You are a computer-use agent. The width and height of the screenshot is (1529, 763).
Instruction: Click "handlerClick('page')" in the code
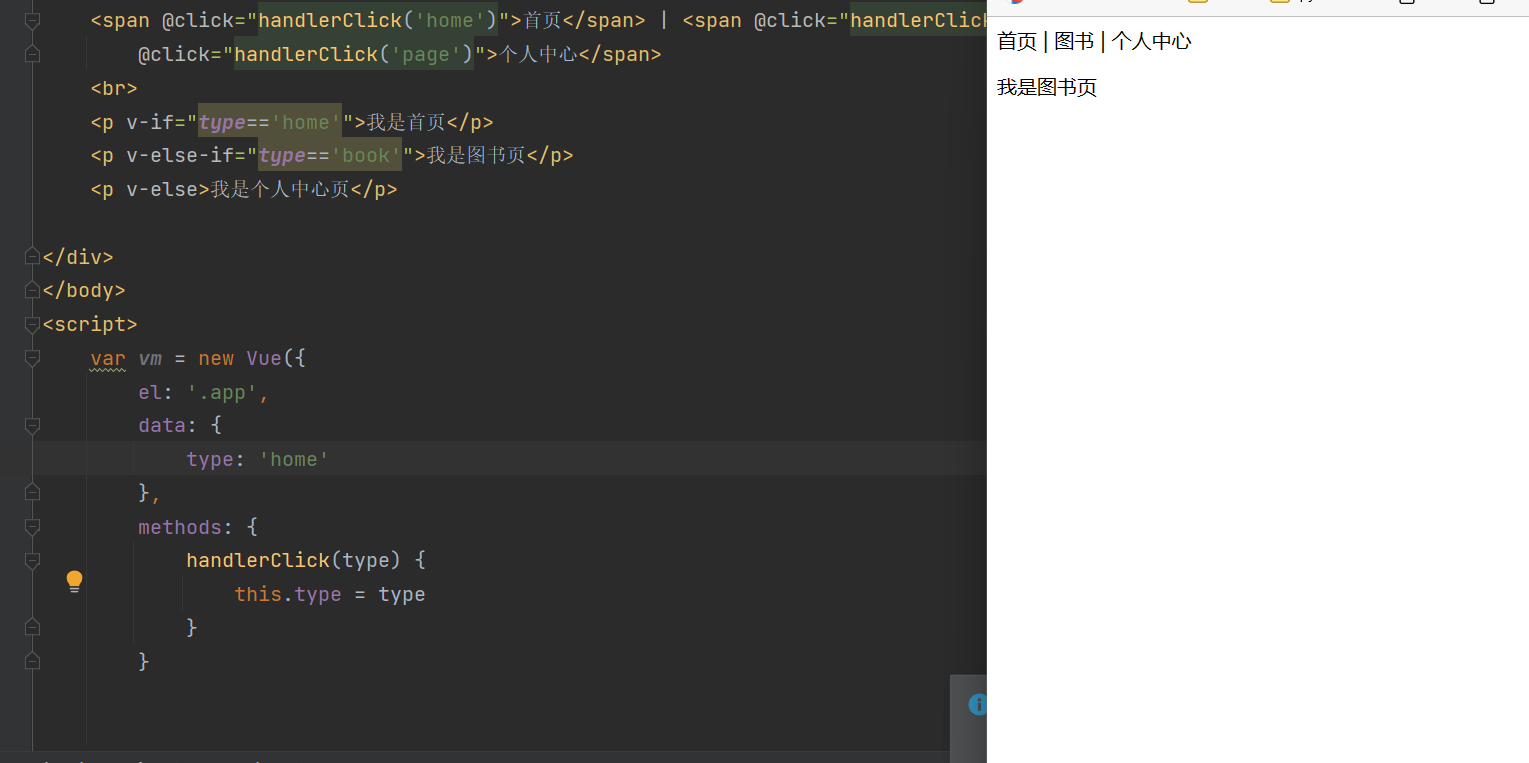point(354,54)
